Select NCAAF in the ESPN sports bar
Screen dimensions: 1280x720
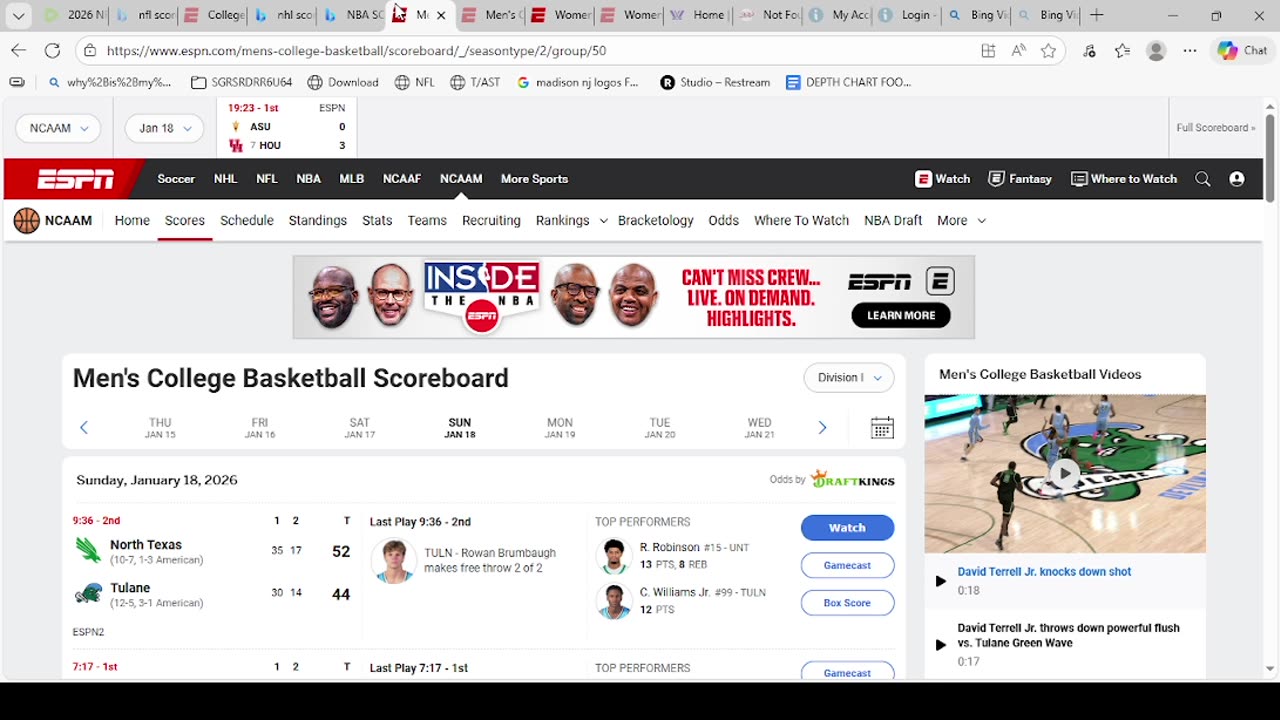pos(402,179)
